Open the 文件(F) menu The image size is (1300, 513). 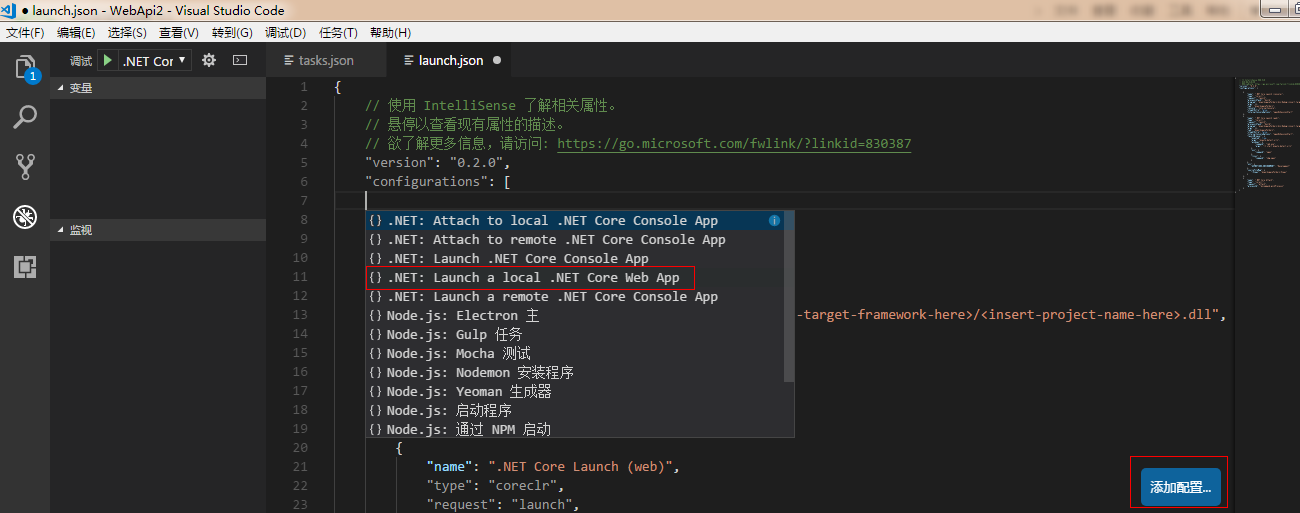[25, 33]
